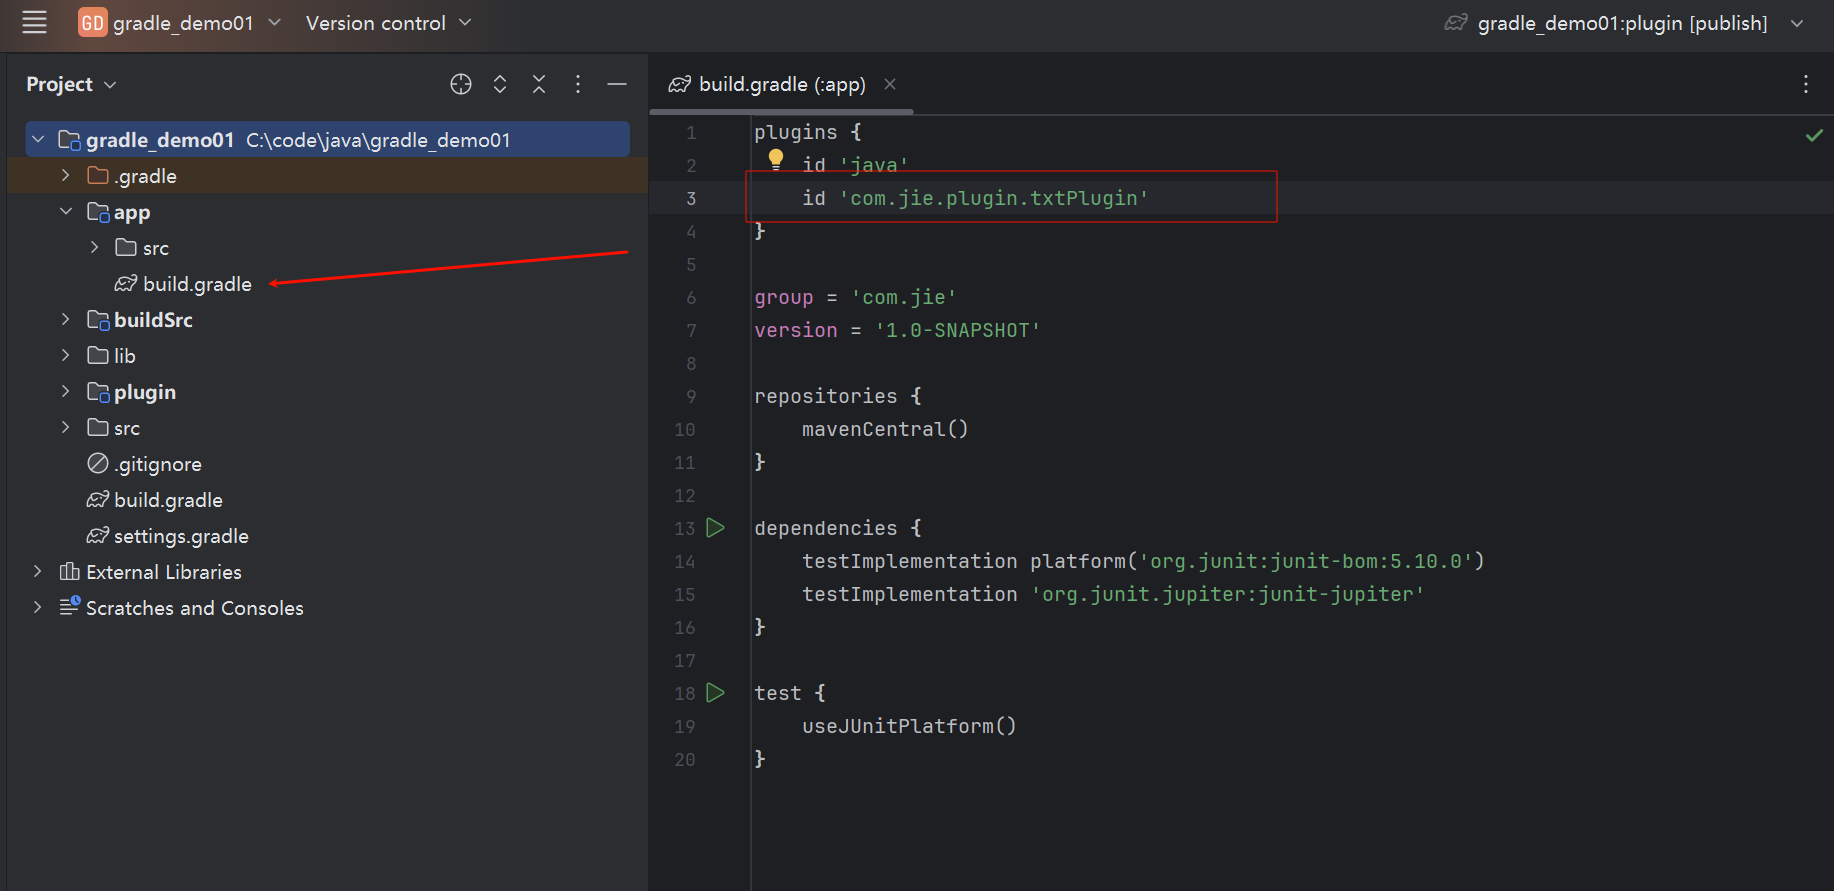Open Project panel options (three dots)

coord(578,84)
